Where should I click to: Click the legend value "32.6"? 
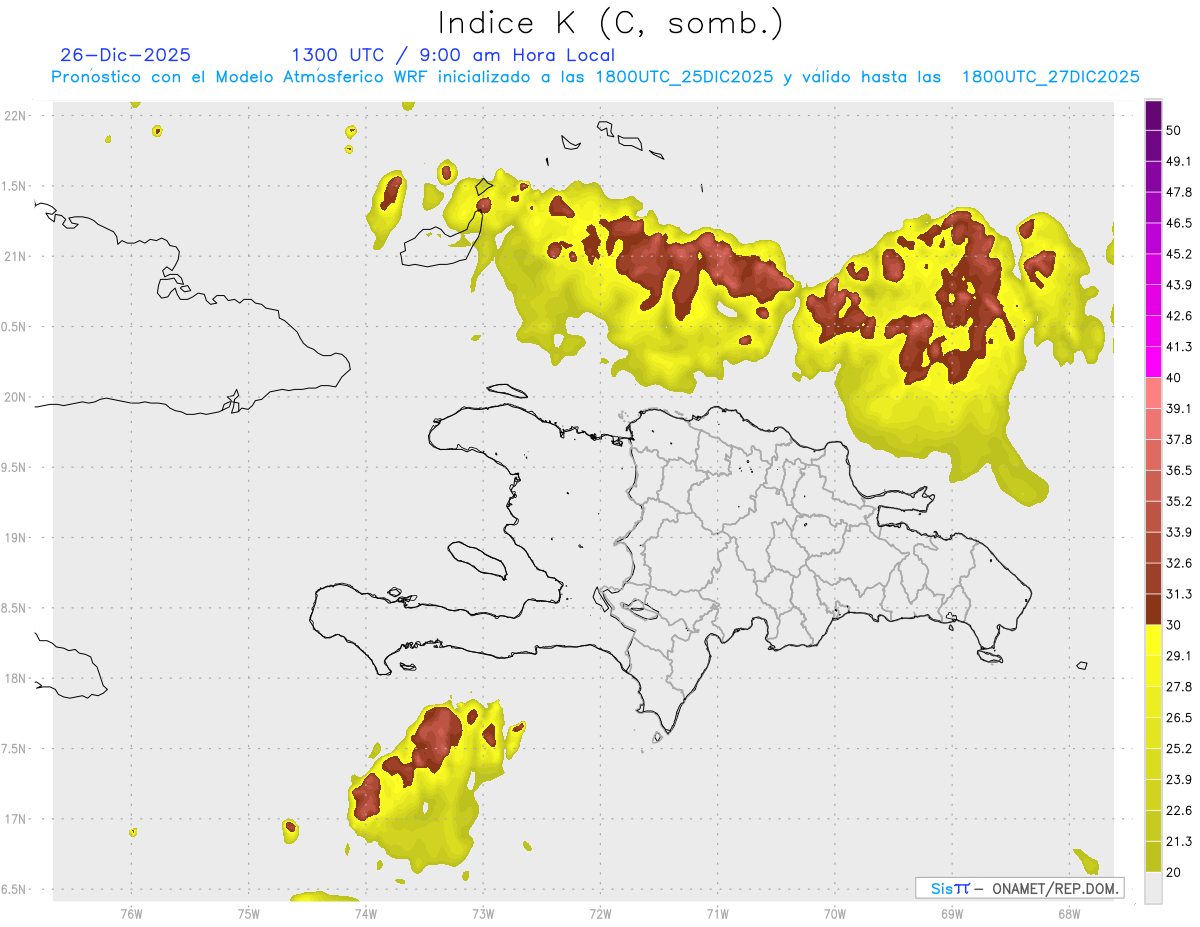(x=1178, y=563)
